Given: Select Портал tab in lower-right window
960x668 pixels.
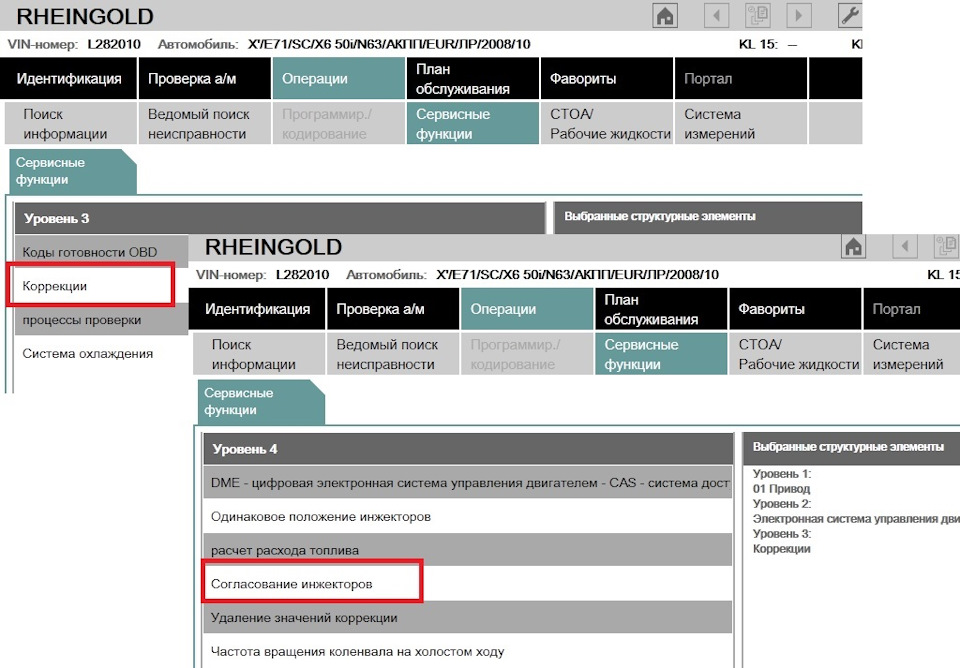Looking at the screenshot, I should coord(912,309).
